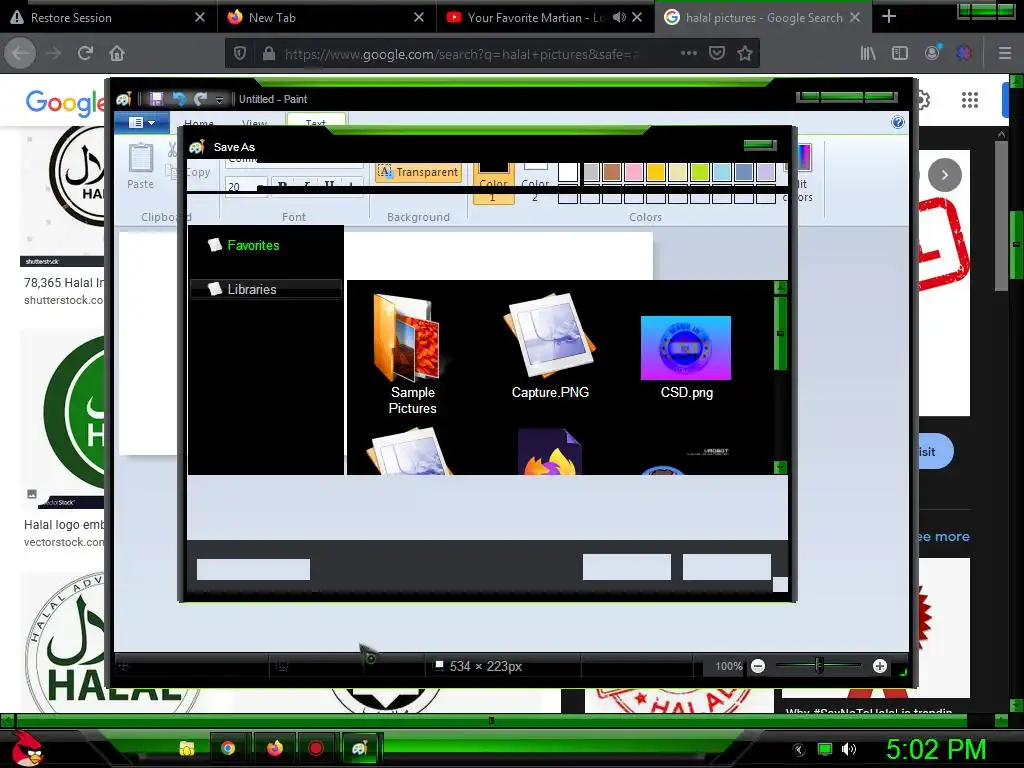Open Chrome from the taskbar
Screen dimensions: 1024x768
[x=228, y=748]
